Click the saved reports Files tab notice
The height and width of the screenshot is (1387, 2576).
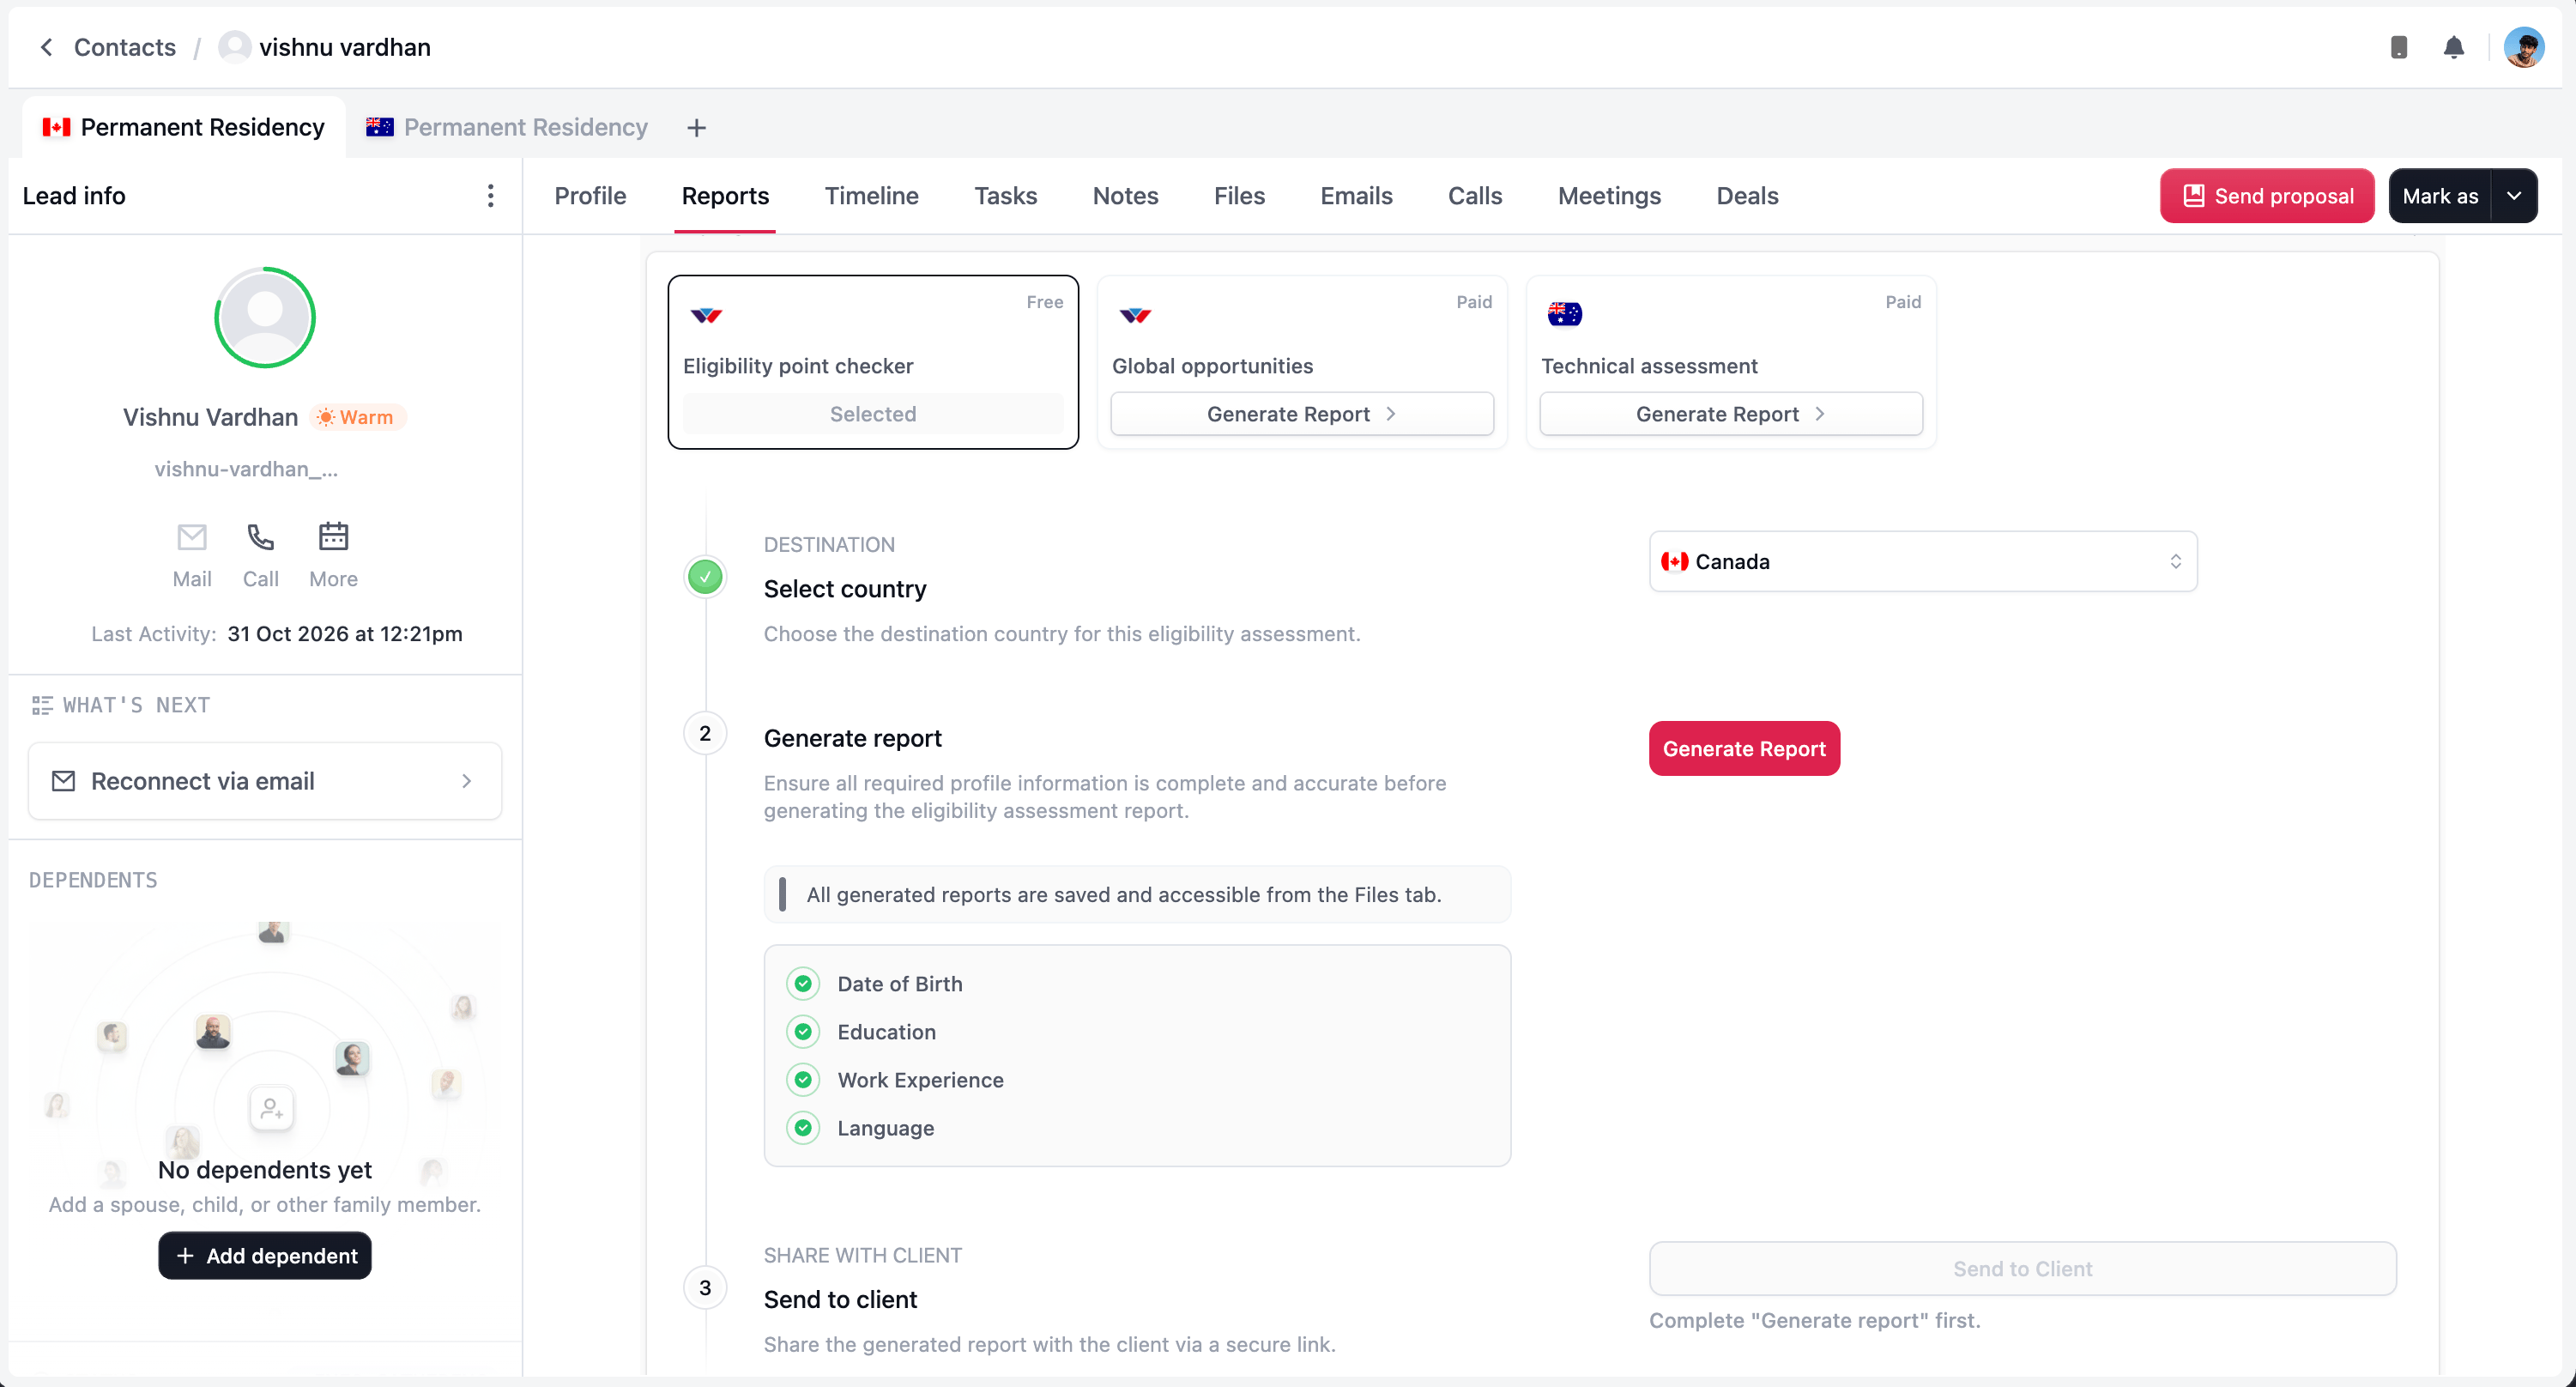coord(1137,895)
